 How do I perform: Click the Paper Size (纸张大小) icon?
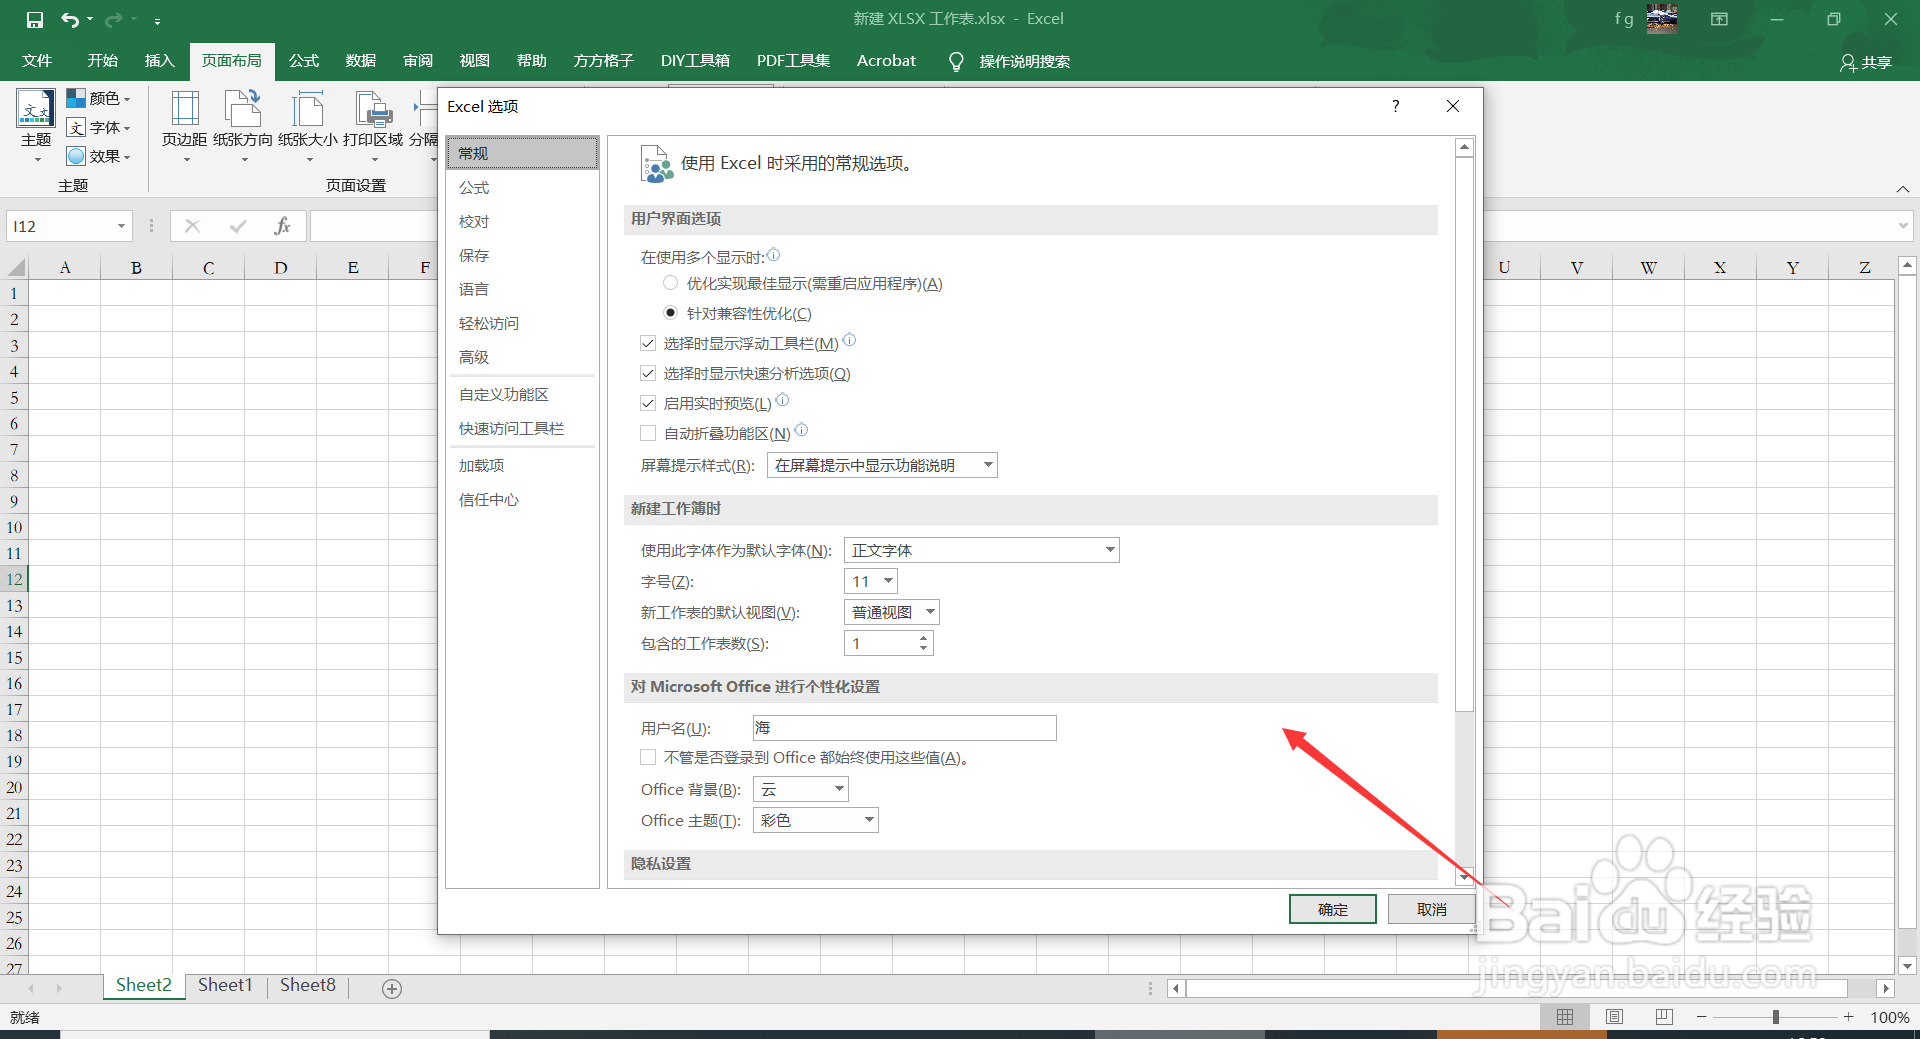click(x=308, y=108)
